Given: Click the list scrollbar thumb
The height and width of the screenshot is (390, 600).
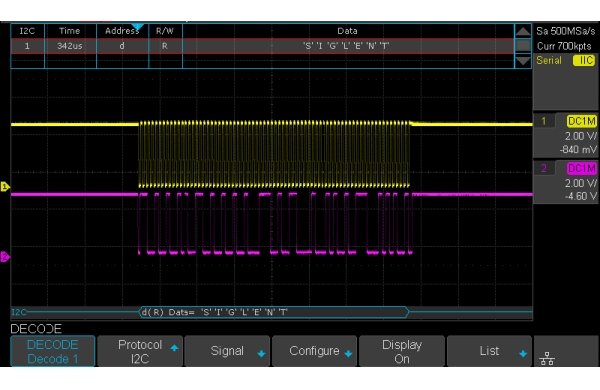Looking at the screenshot, I should point(523,46).
